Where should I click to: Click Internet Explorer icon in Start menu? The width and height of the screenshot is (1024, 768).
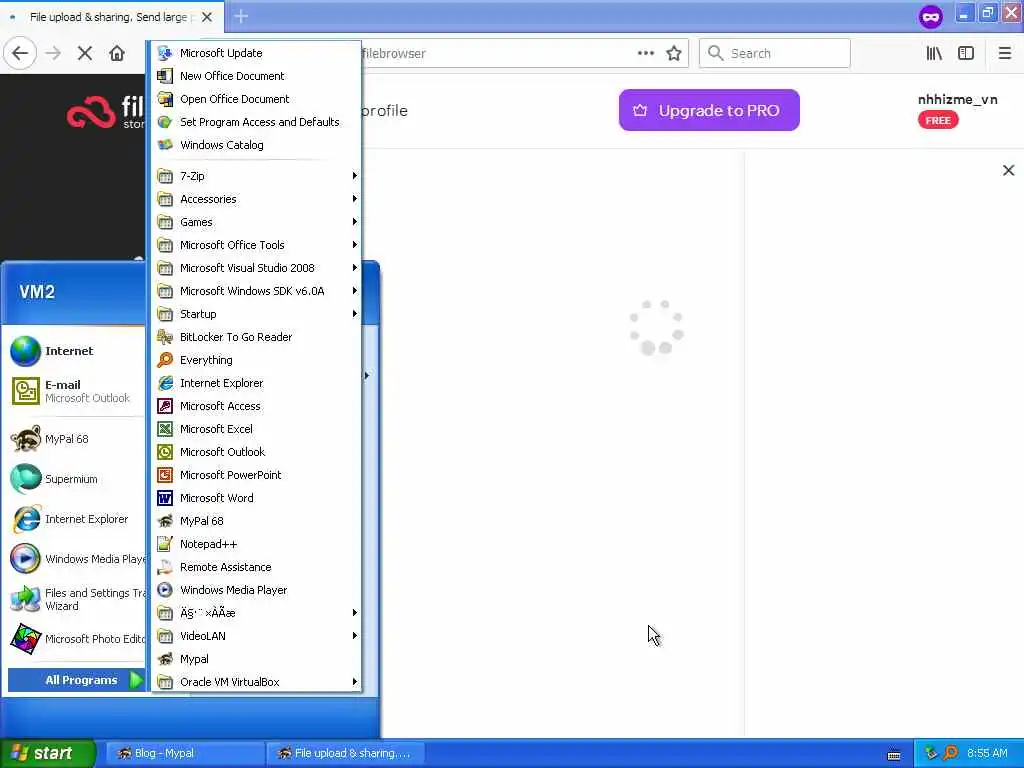click(25, 519)
